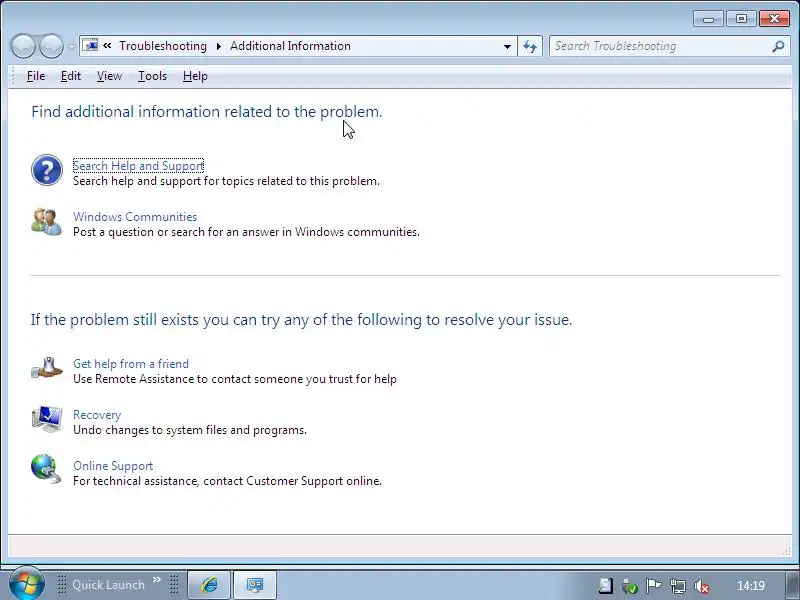Screen dimensions: 800x600
Task: Expand the Quick Launch overflow chevron
Action: coord(157,580)
